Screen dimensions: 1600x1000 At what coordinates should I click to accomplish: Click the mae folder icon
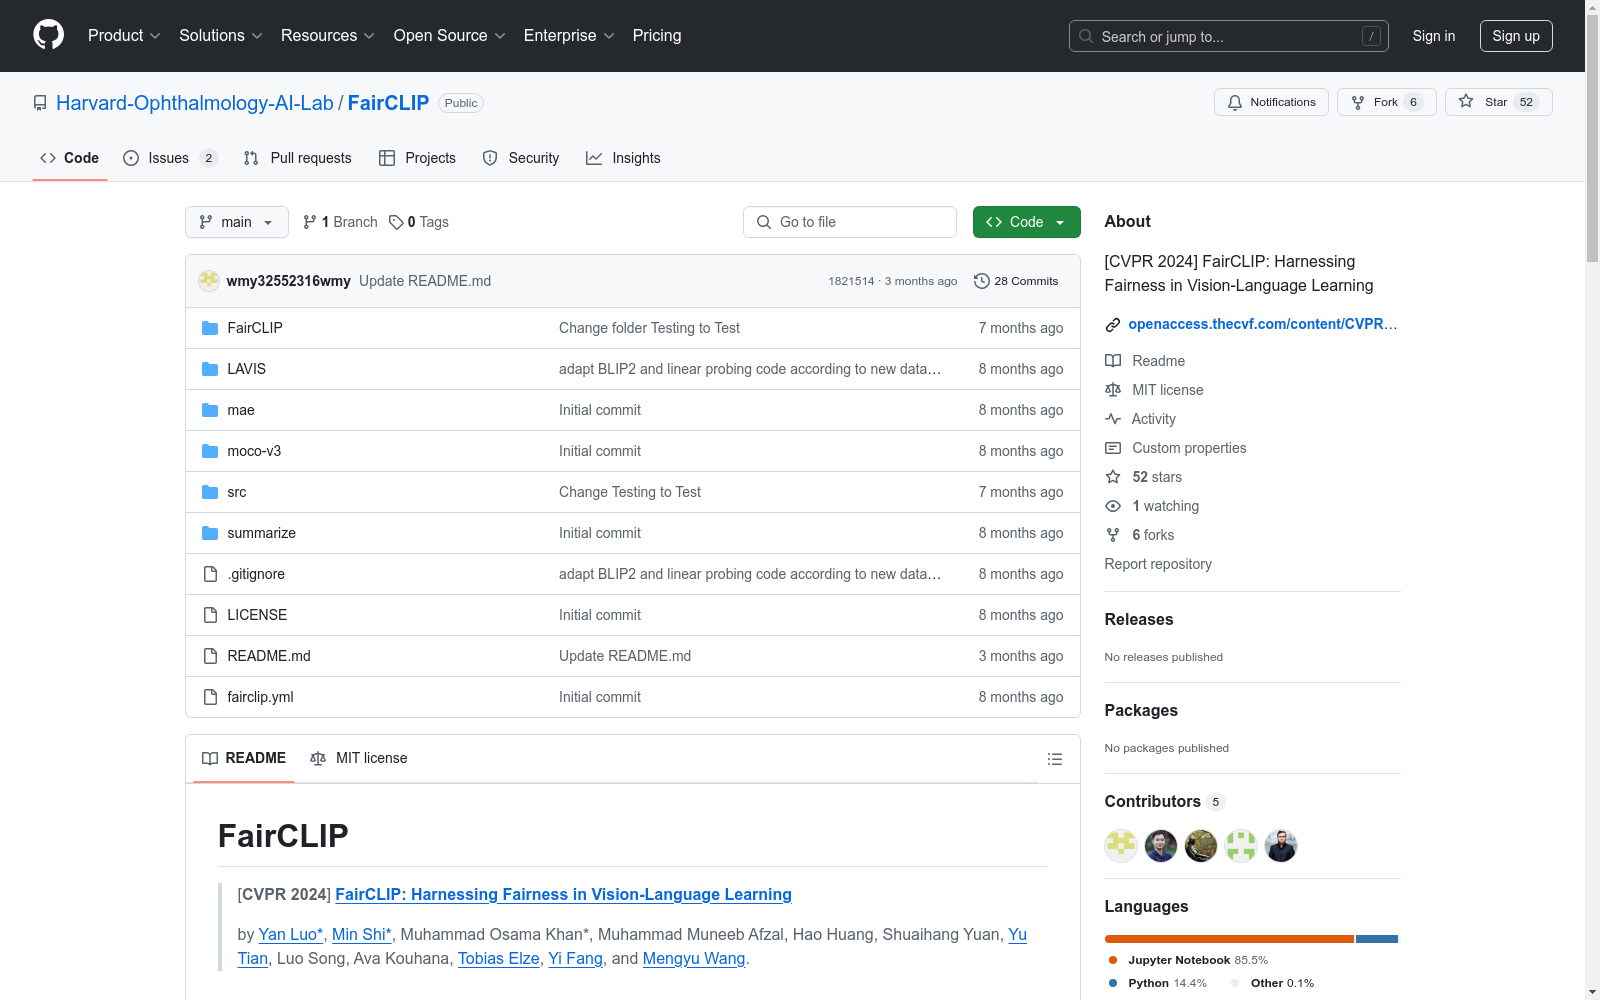tap(210, 410)
